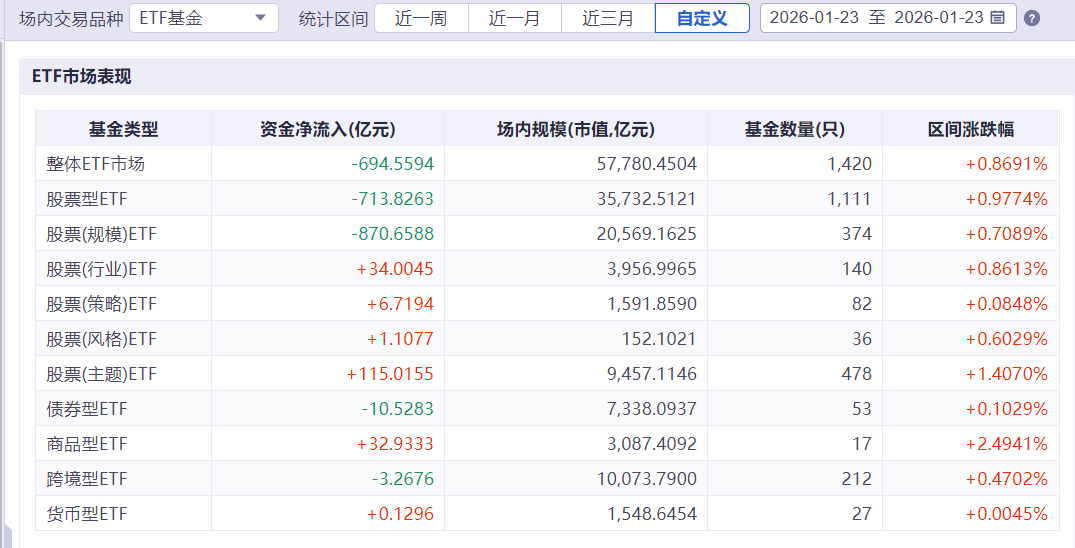This screenshot has width=1075, height=548.
Task: Open the ETF基金 product type dropdown
Action: pos(204,18)
